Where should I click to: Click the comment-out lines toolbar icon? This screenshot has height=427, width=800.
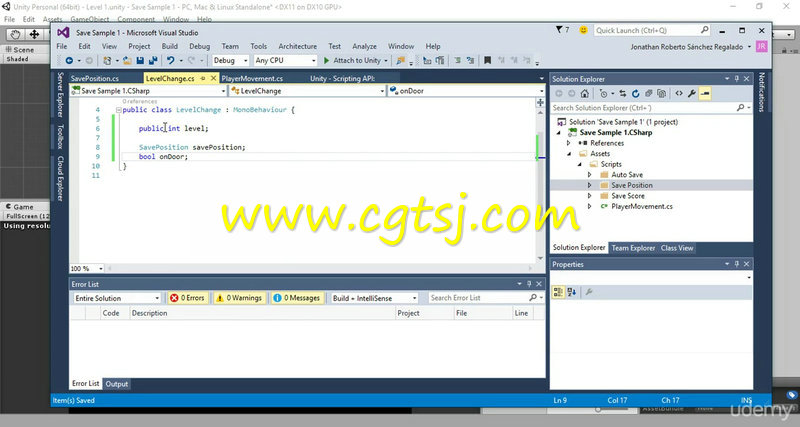coord(458,60)
